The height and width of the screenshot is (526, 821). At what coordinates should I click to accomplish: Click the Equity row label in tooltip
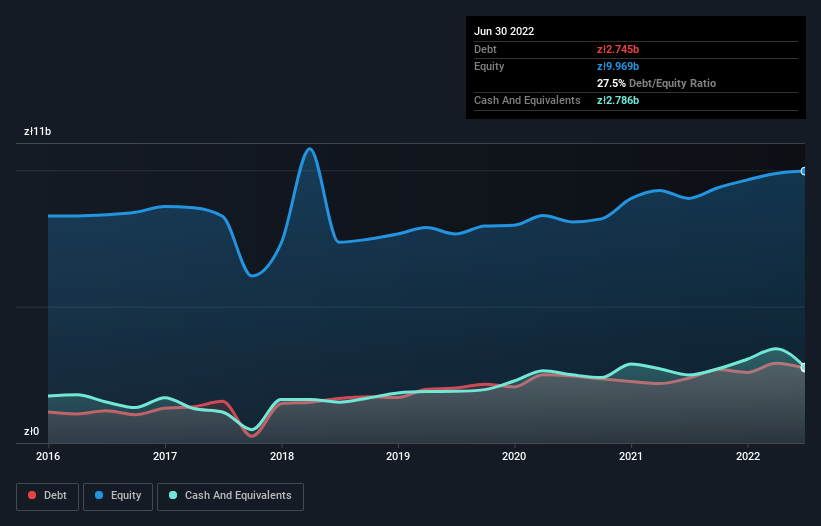489,66
